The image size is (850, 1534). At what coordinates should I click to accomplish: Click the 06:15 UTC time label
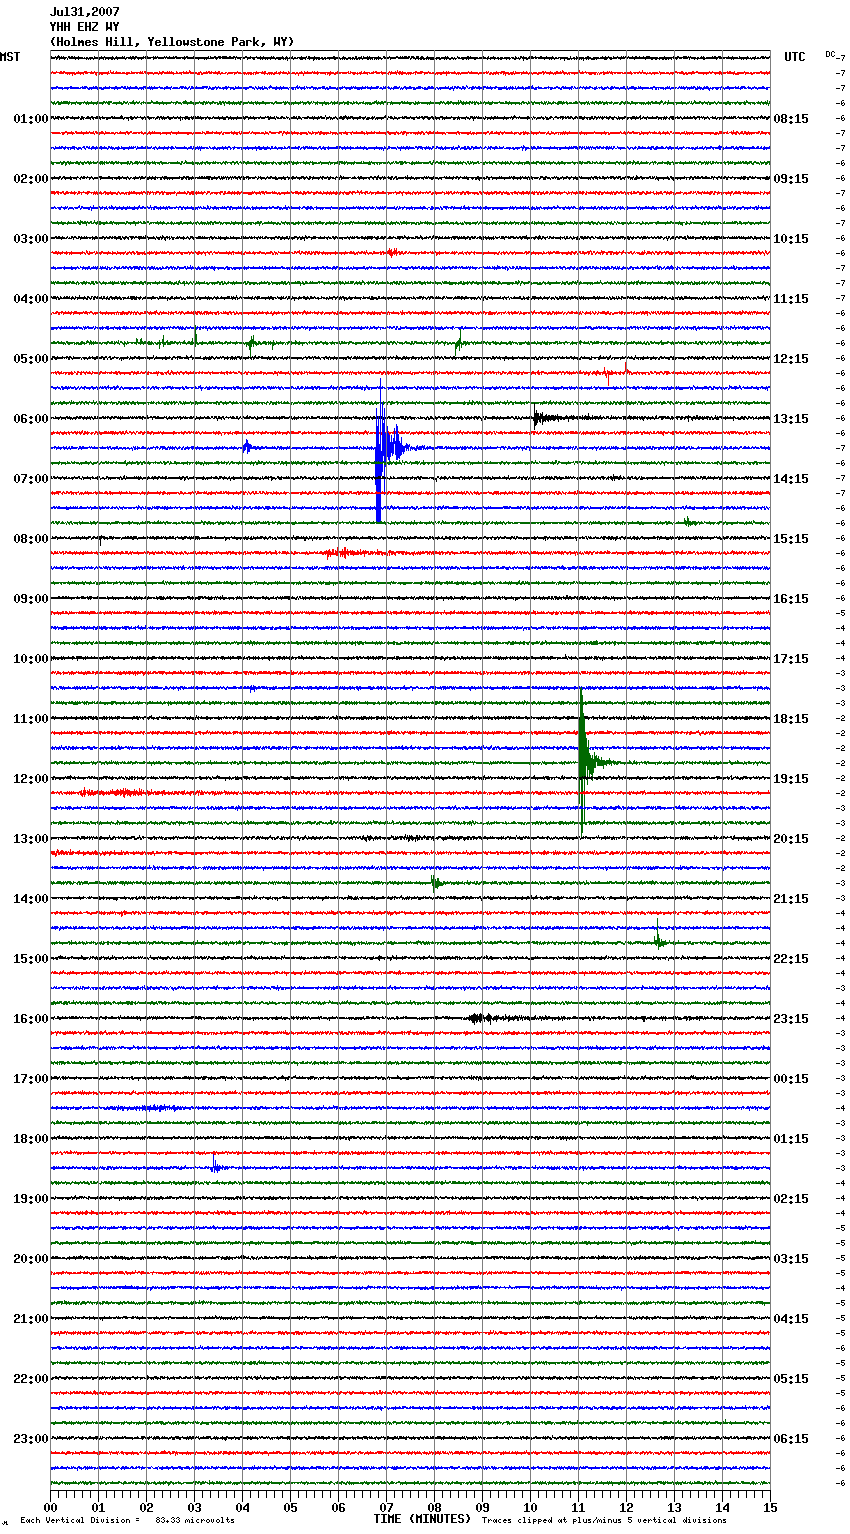791,1439
